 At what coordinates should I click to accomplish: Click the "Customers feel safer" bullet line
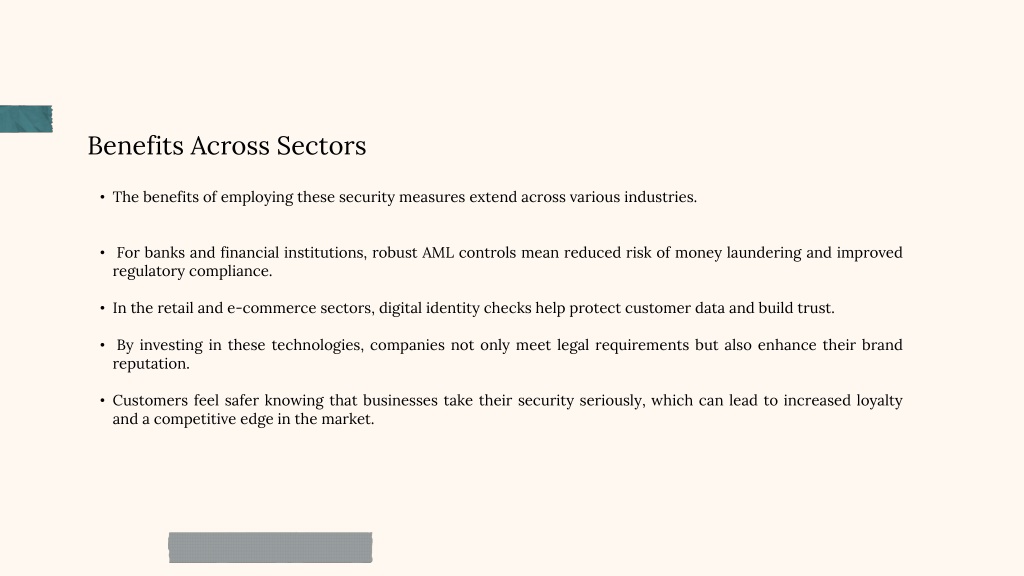tap(507, 400)
